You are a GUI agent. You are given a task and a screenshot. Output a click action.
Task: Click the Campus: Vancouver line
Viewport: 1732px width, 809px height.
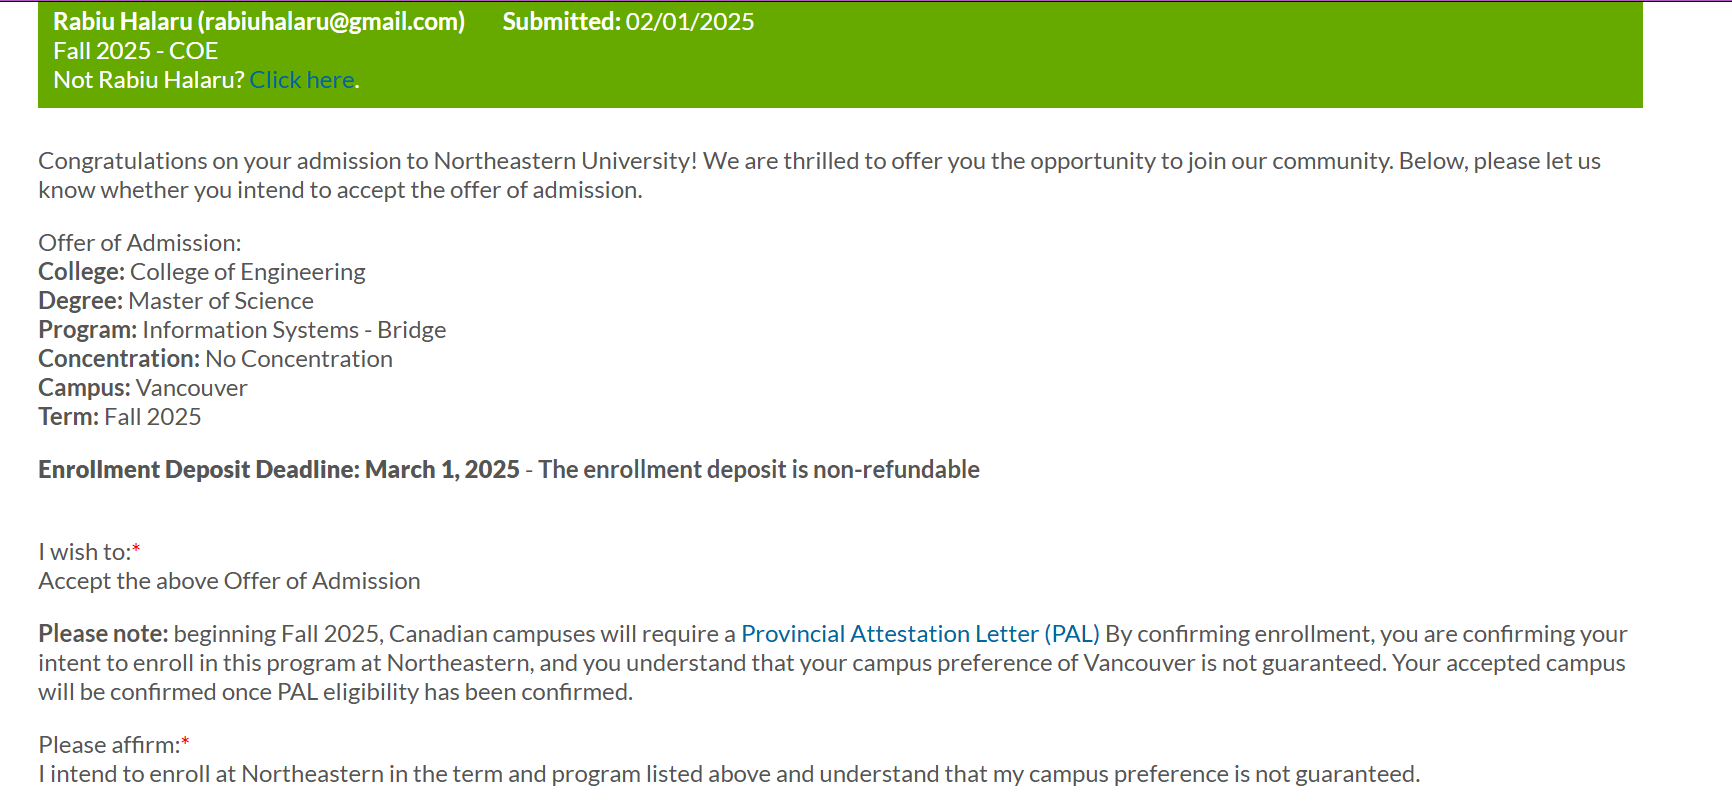(x=142, y=388)
